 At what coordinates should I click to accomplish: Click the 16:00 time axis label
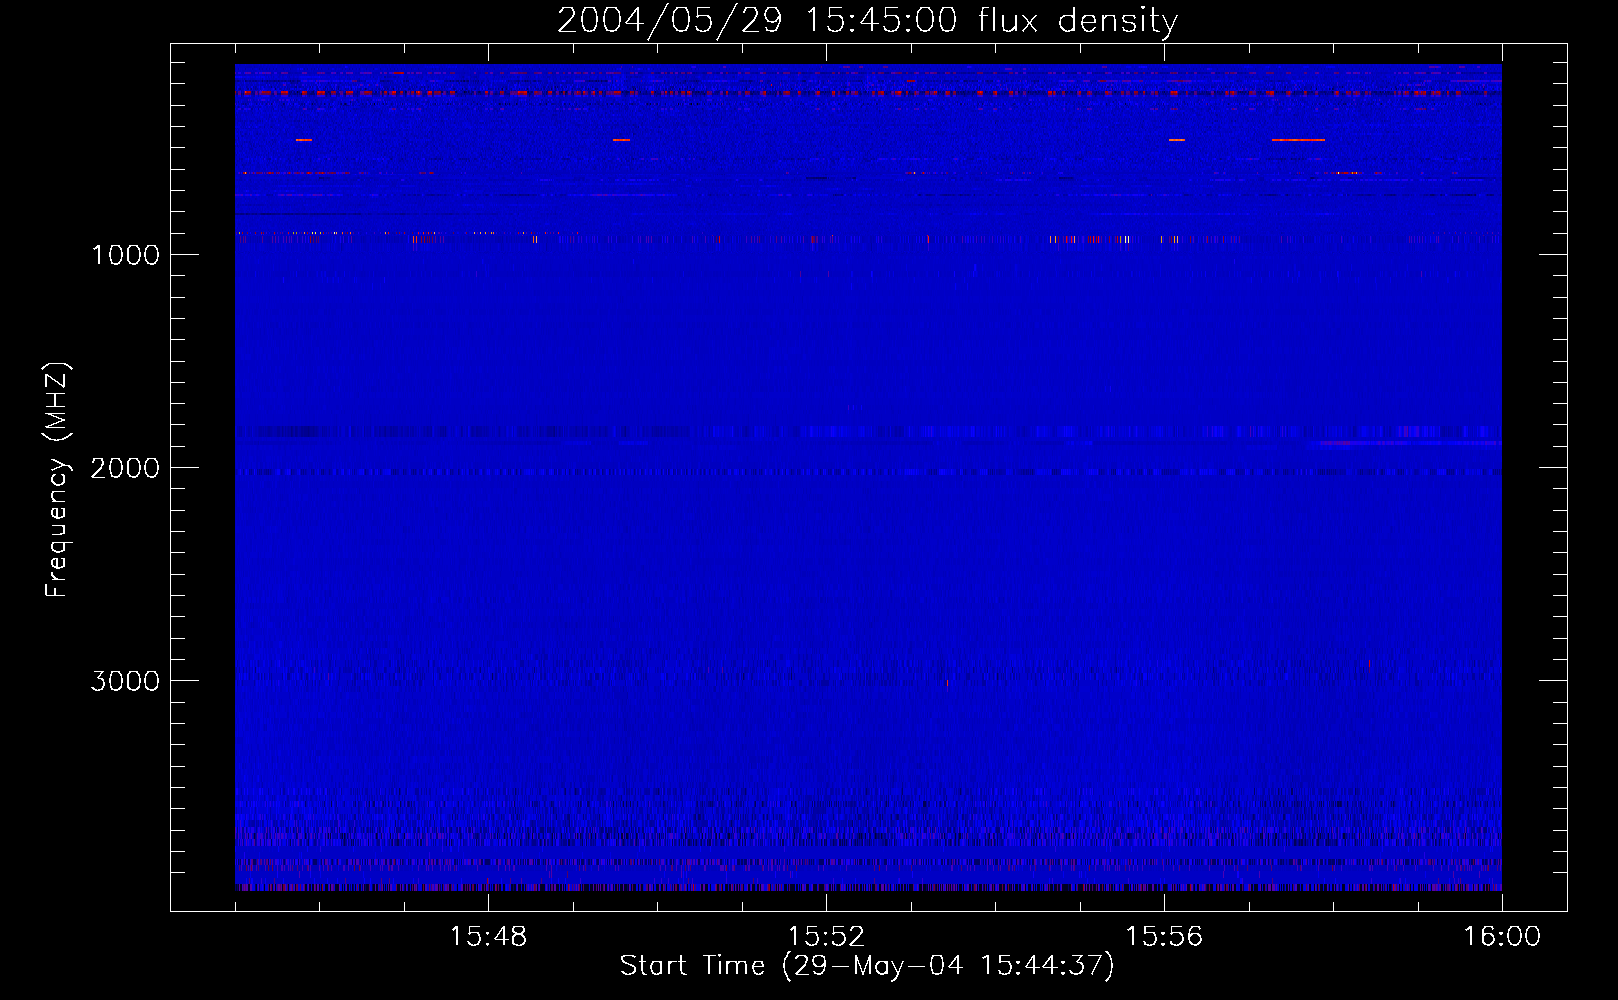[1502, 937]
